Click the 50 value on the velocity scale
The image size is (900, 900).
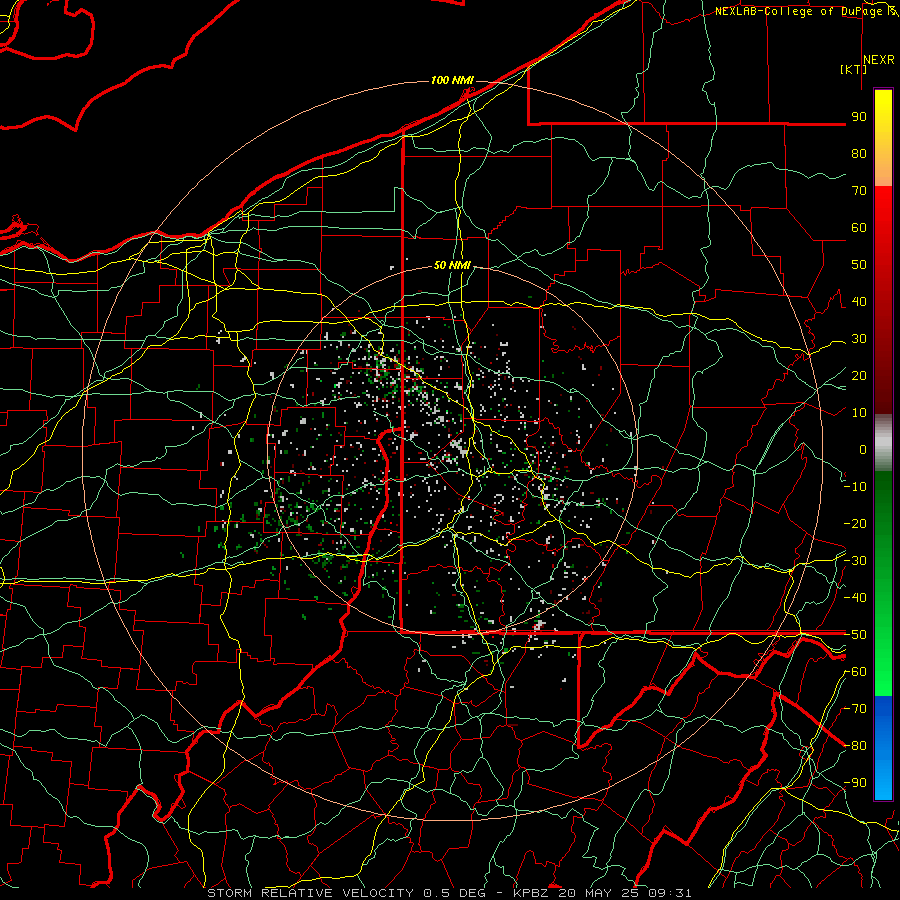click(x=859, y=265)
